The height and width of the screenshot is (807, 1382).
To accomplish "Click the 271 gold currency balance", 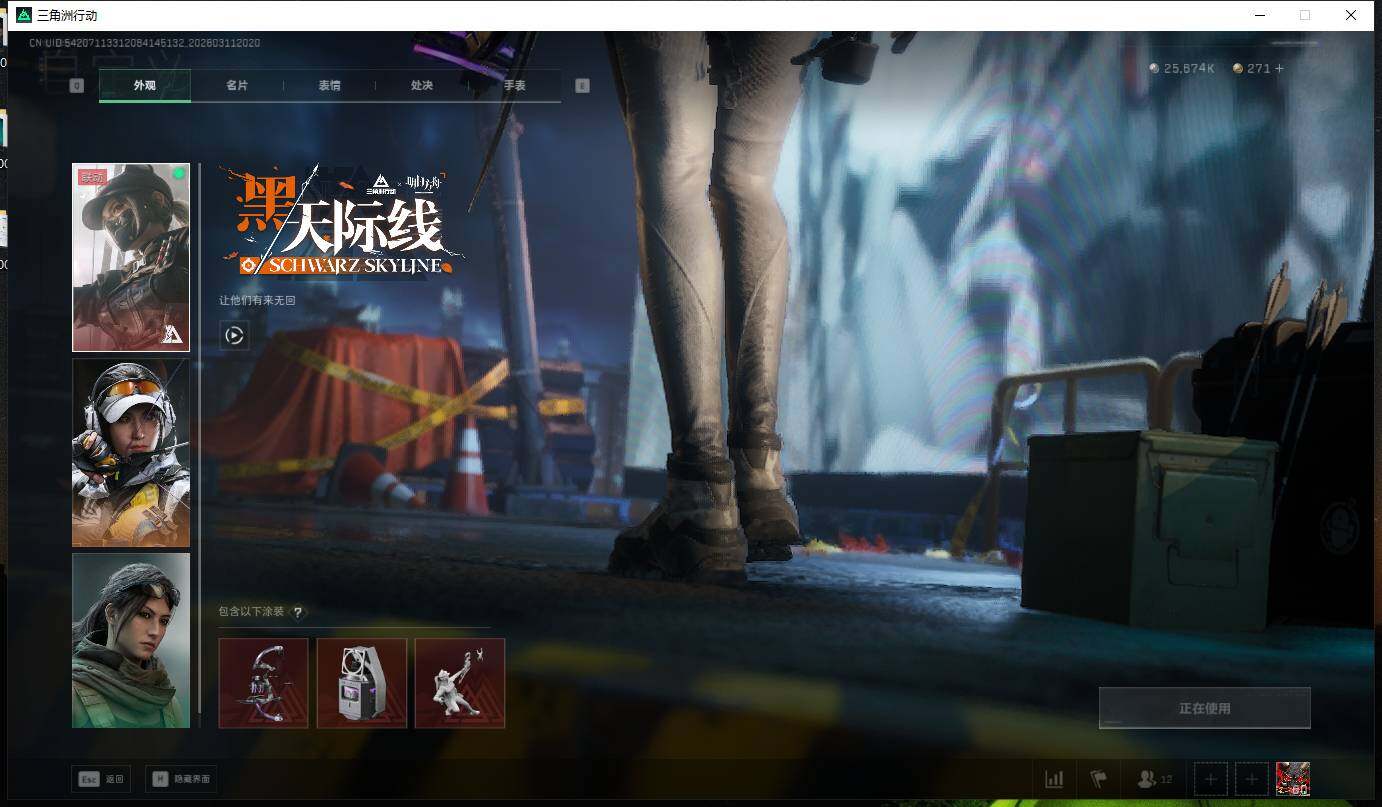I will (1251, 68).
